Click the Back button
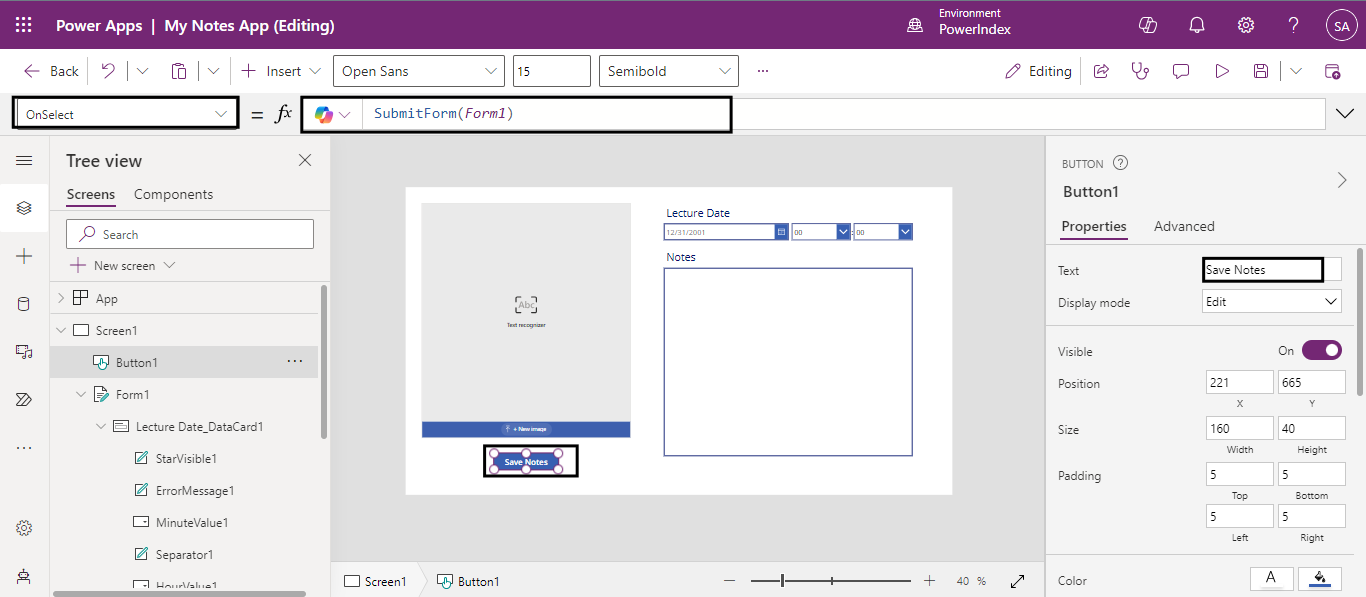Screen dimensions: 1366x597 point(51,71)
